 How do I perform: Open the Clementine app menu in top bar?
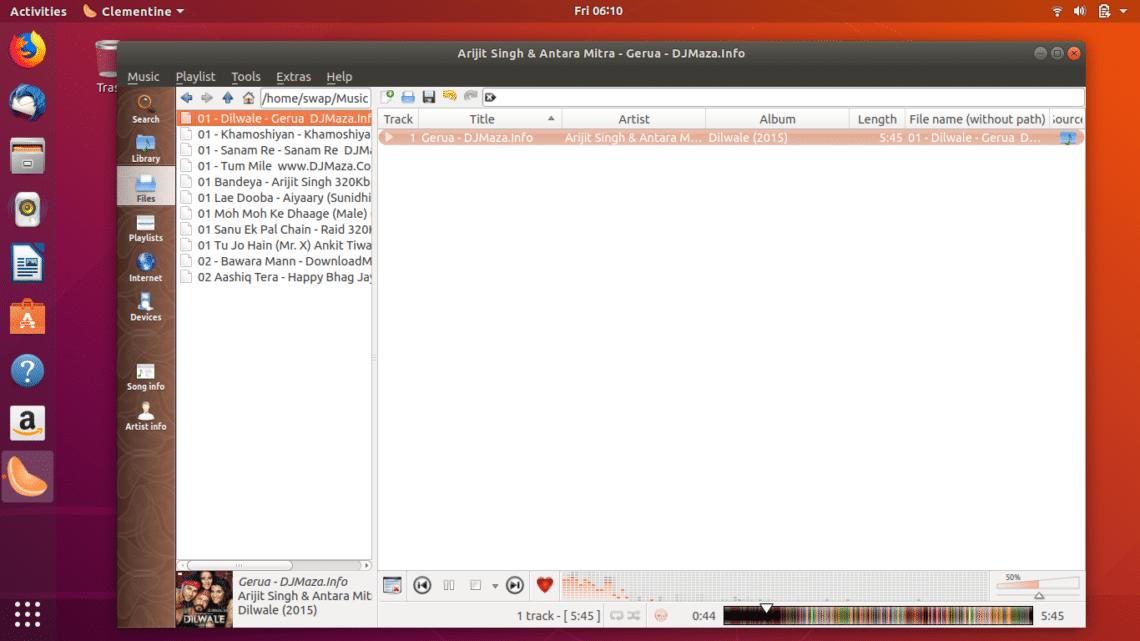tap(134, 11)
